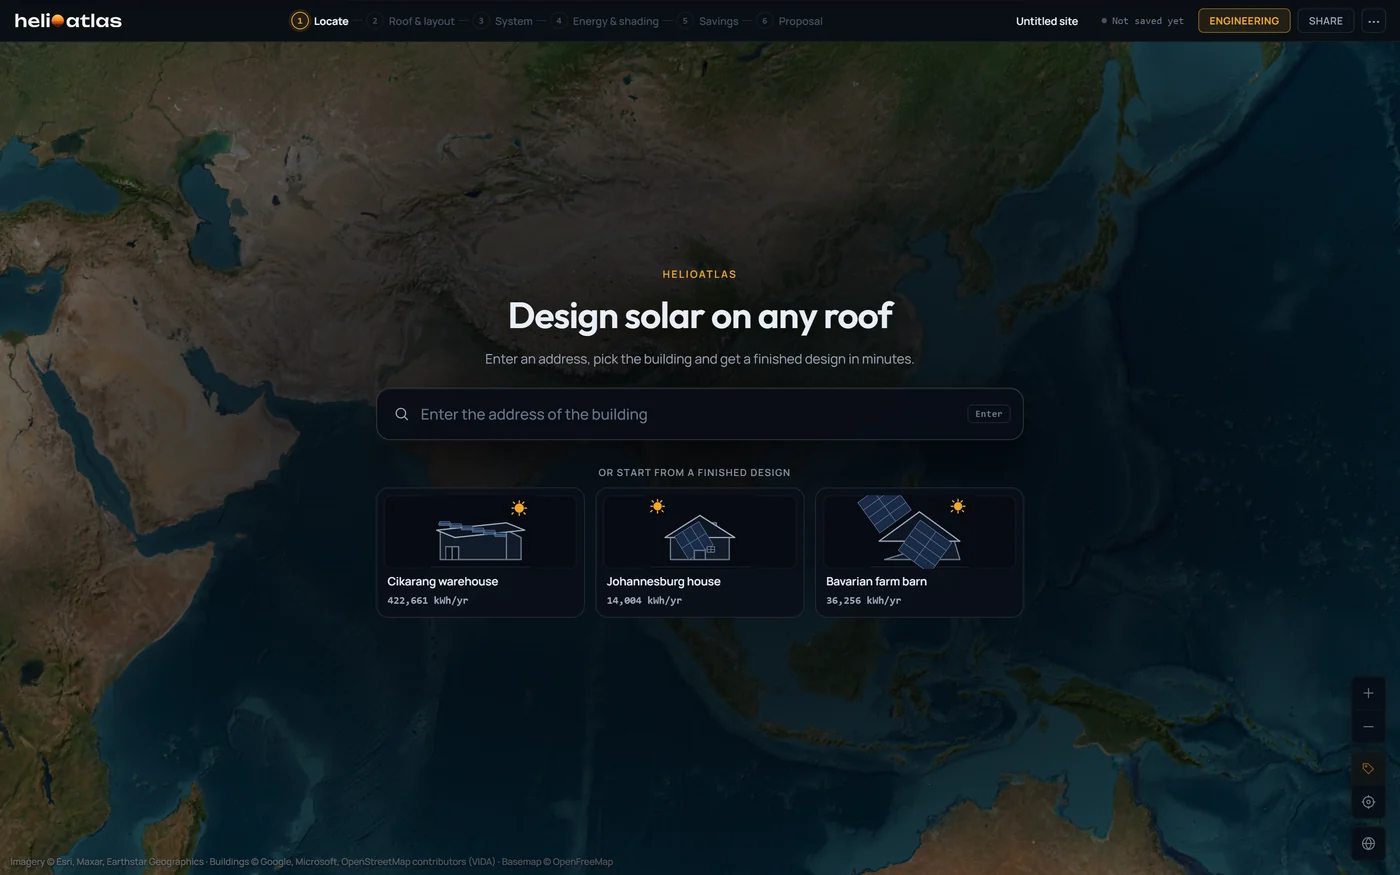The height and width of the screenshot is (875, 1400).
Task: Click the Esri, Maxar imagery attribution
Action: click(x=107, y=862)
